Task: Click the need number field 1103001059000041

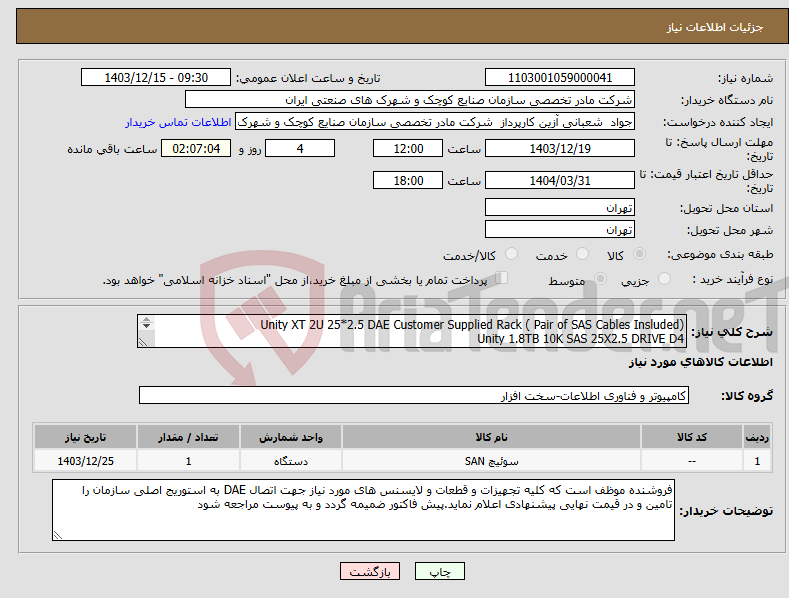Action: 560,78
